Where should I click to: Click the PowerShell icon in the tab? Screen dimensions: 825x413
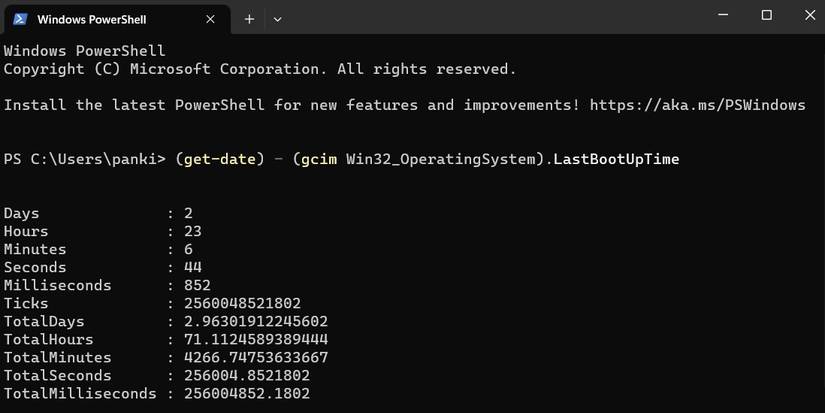click(20, 19)
